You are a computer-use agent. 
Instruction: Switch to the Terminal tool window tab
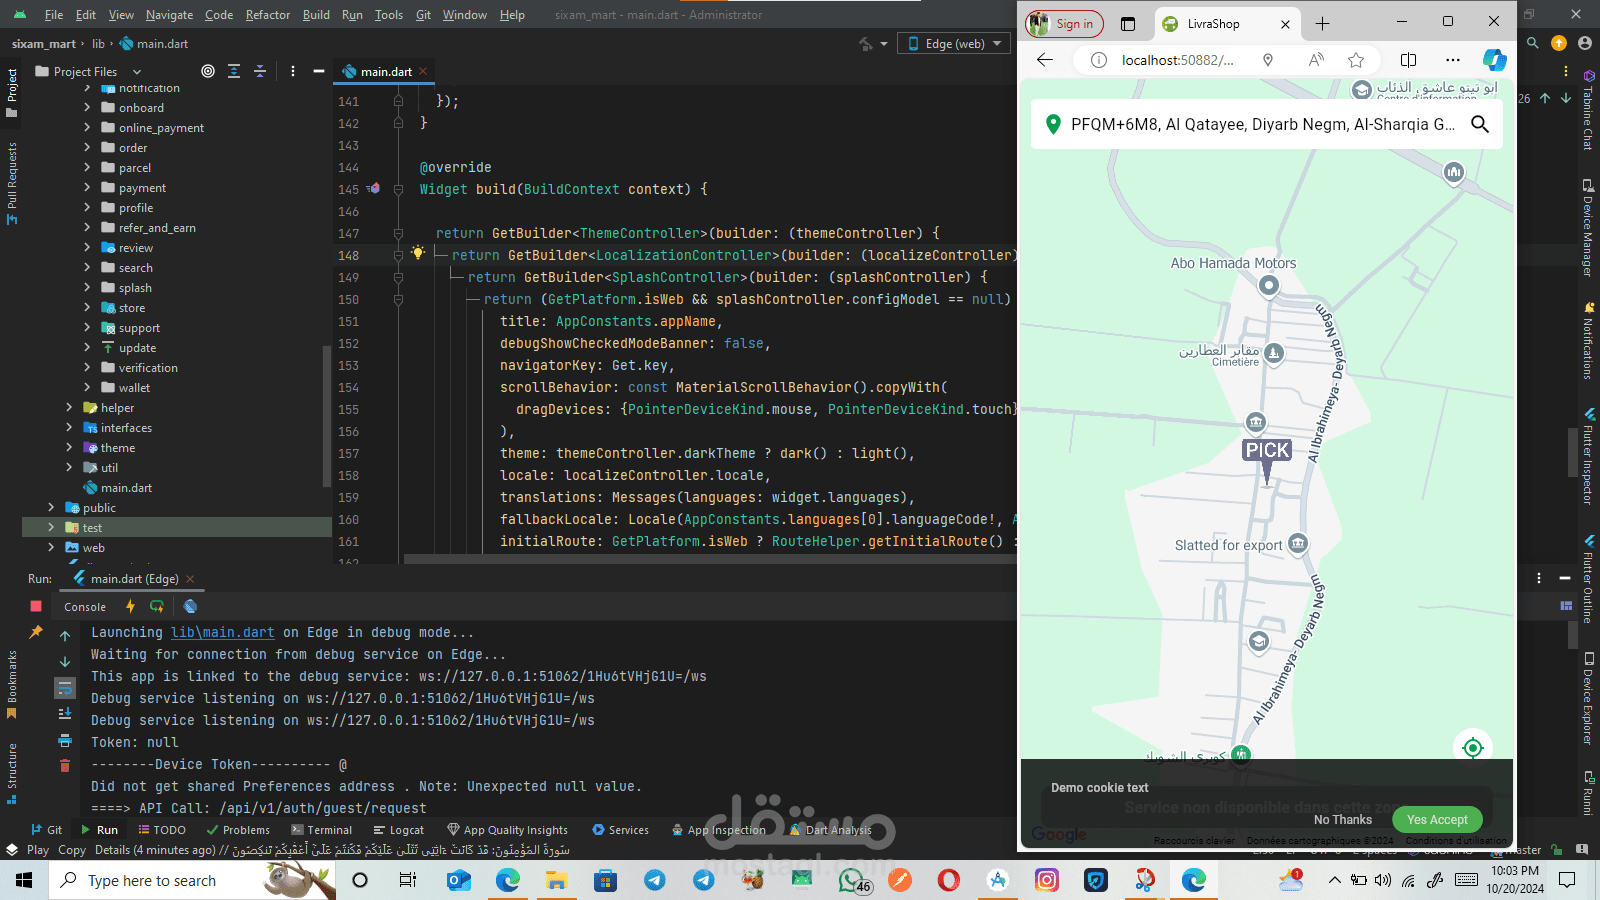pyautogui.click(x=322, y=830)
